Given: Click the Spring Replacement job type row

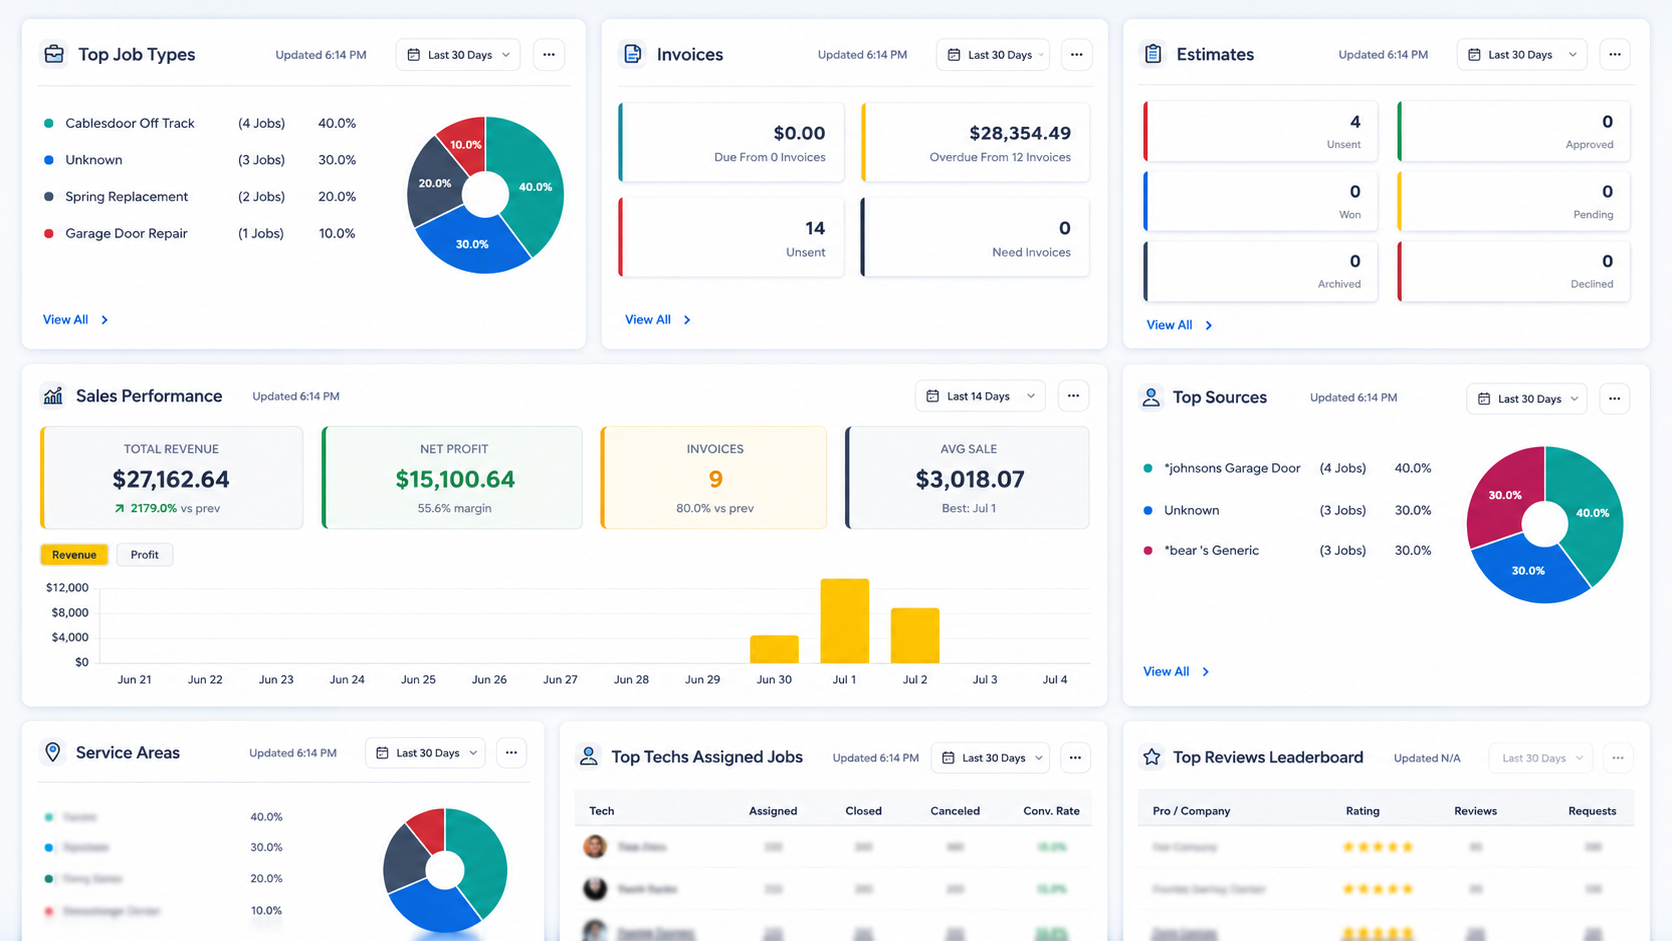Looking at the screenshot, I should [200, 197].
